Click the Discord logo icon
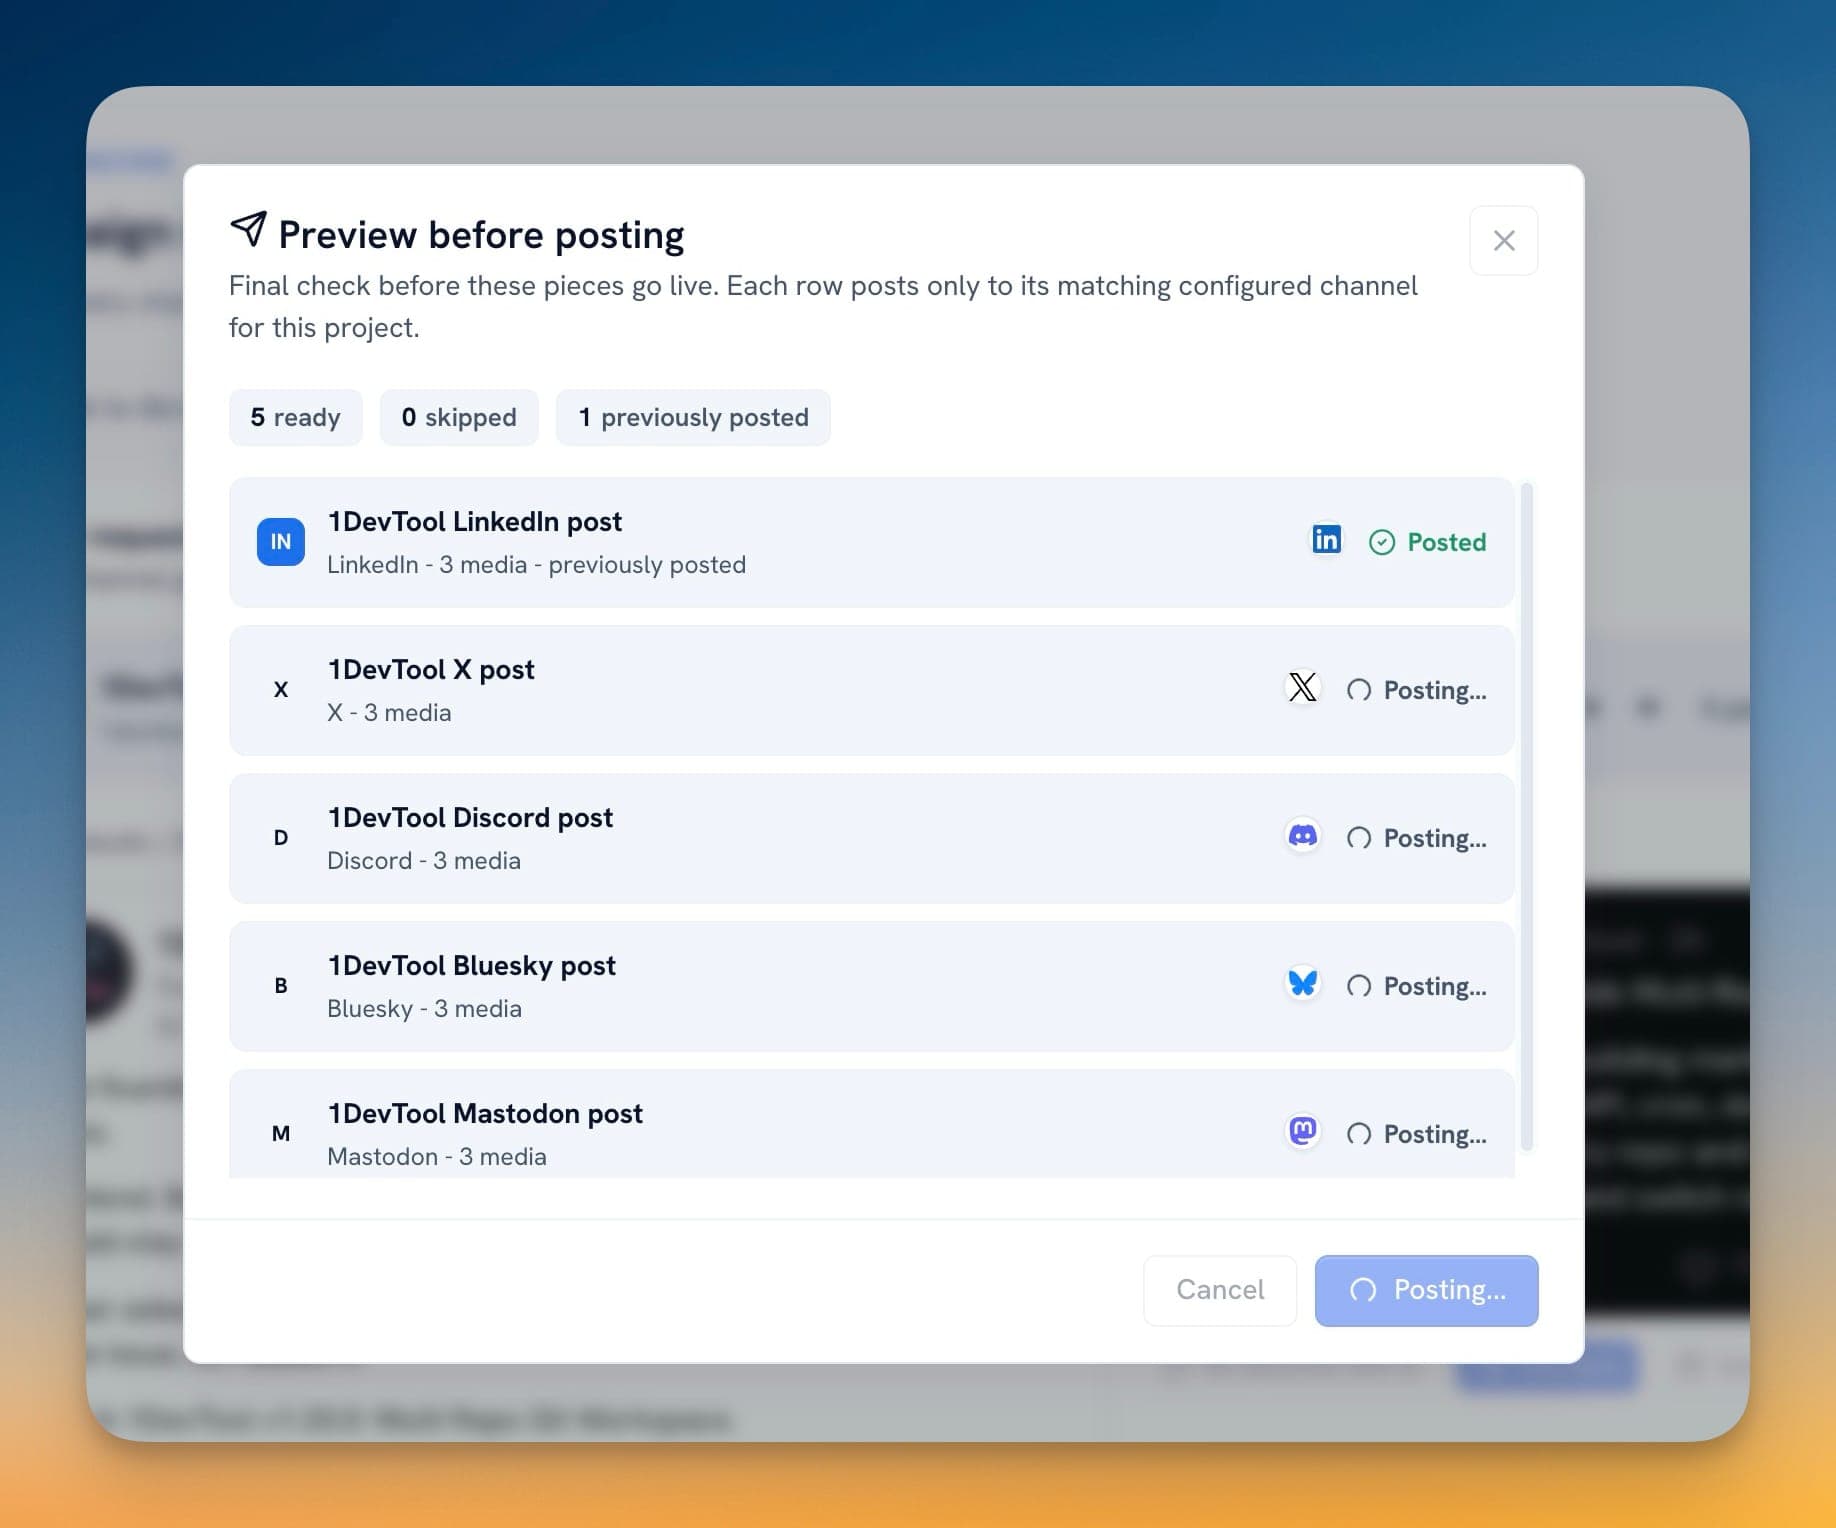Image resolution: width=1836 pixels, height=1528 pixels. [x=1302, y=836]
